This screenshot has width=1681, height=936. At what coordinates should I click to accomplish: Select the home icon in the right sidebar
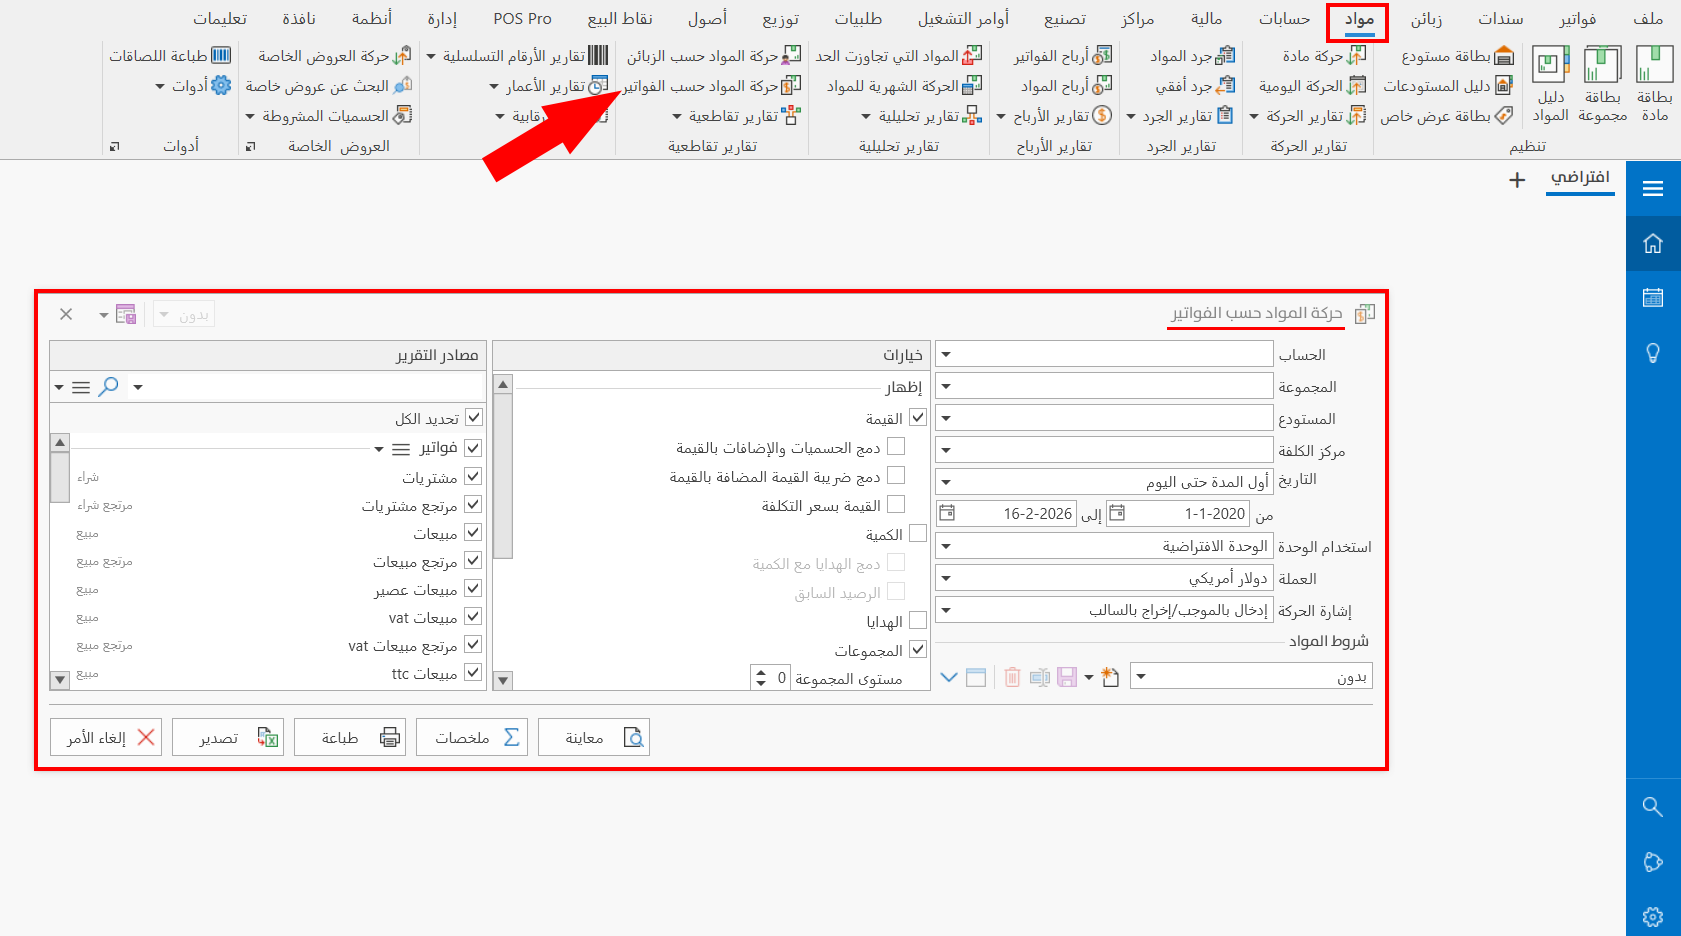(1653, 242)
